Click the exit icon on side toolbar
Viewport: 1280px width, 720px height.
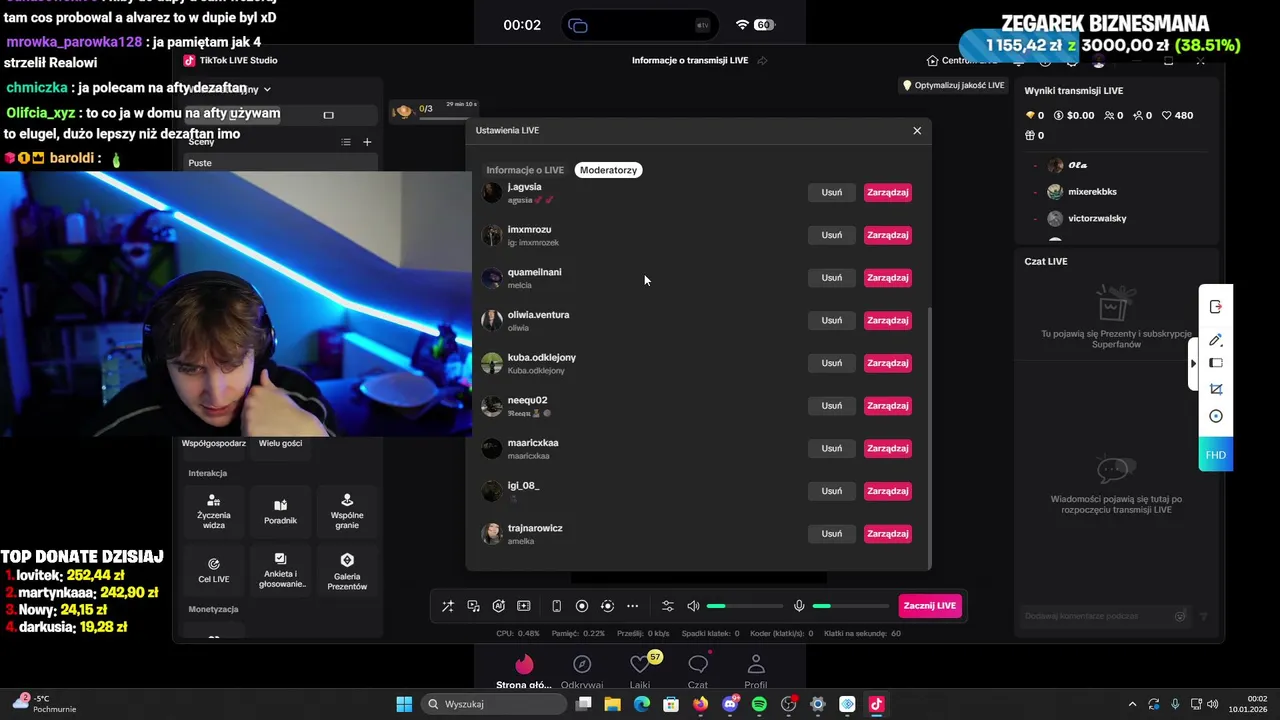[x=1216, y=307]
